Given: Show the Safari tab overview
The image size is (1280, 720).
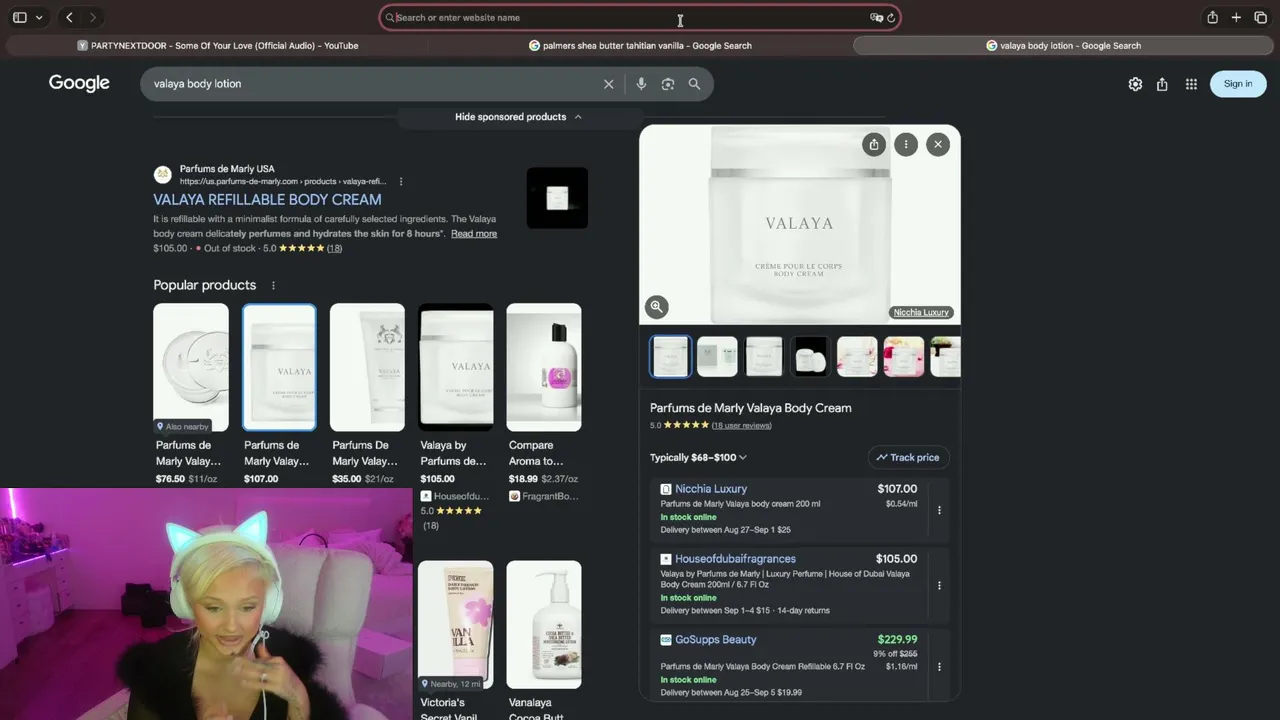Looking at the screenshot, I should 1260,17.
